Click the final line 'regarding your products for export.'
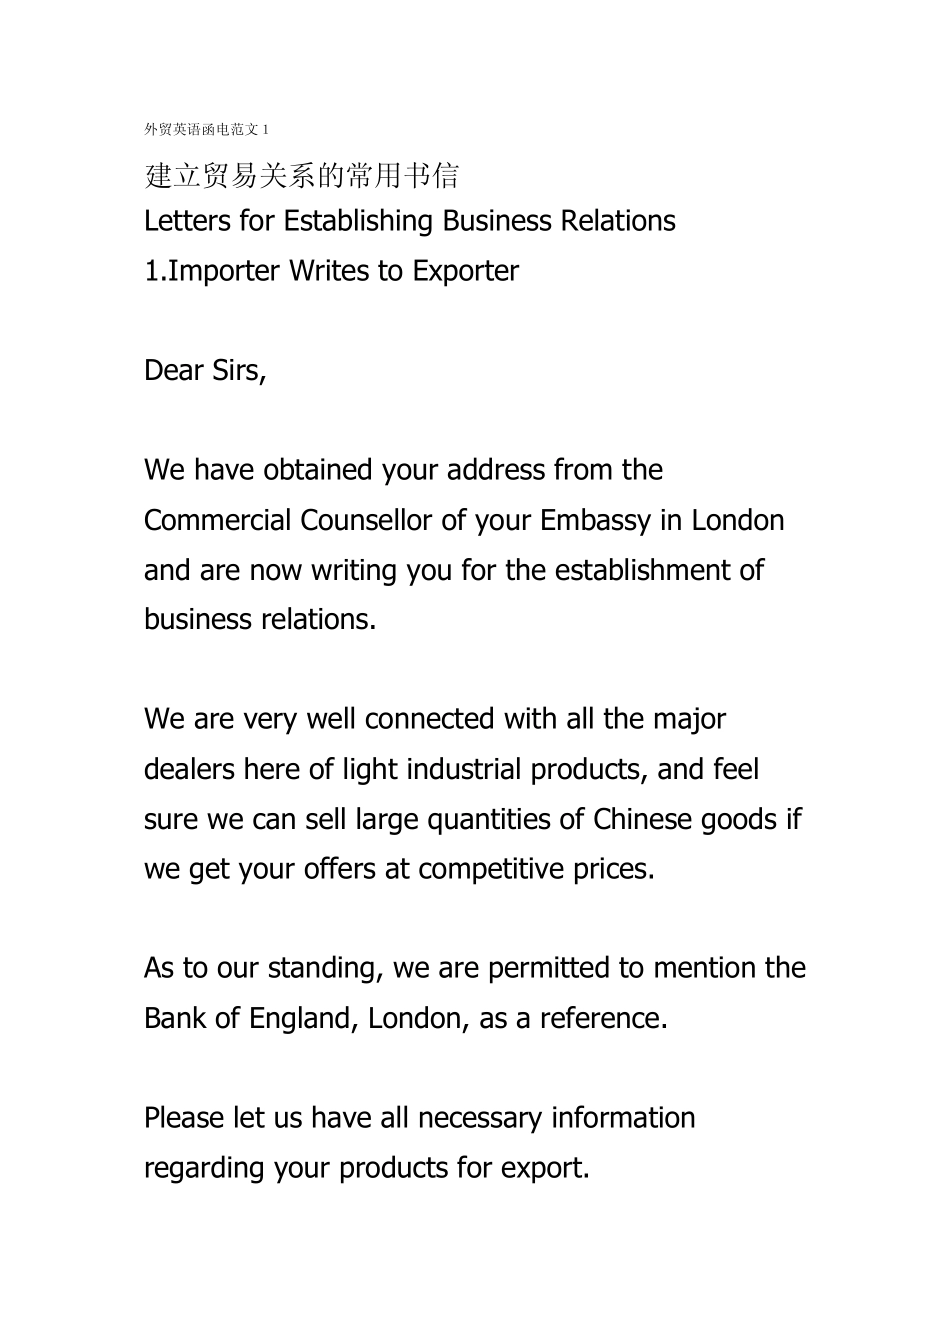The image size is (950, 1344). 367,1167
